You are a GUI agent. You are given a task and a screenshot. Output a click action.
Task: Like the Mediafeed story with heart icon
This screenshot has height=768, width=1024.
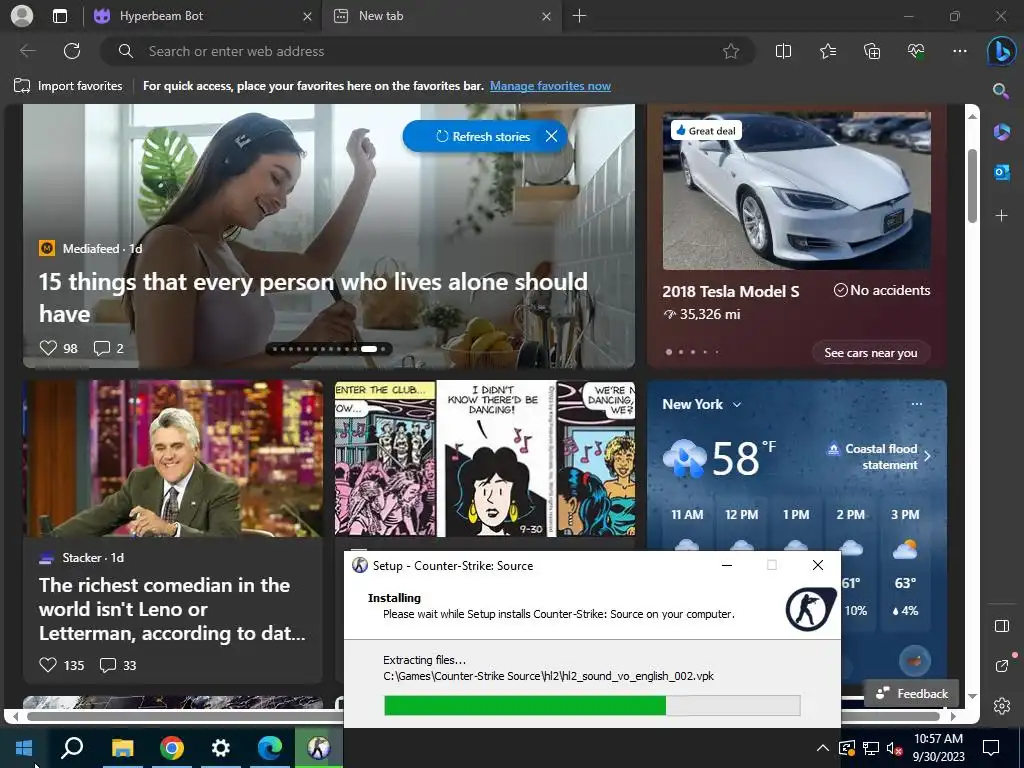coord(48,348)
